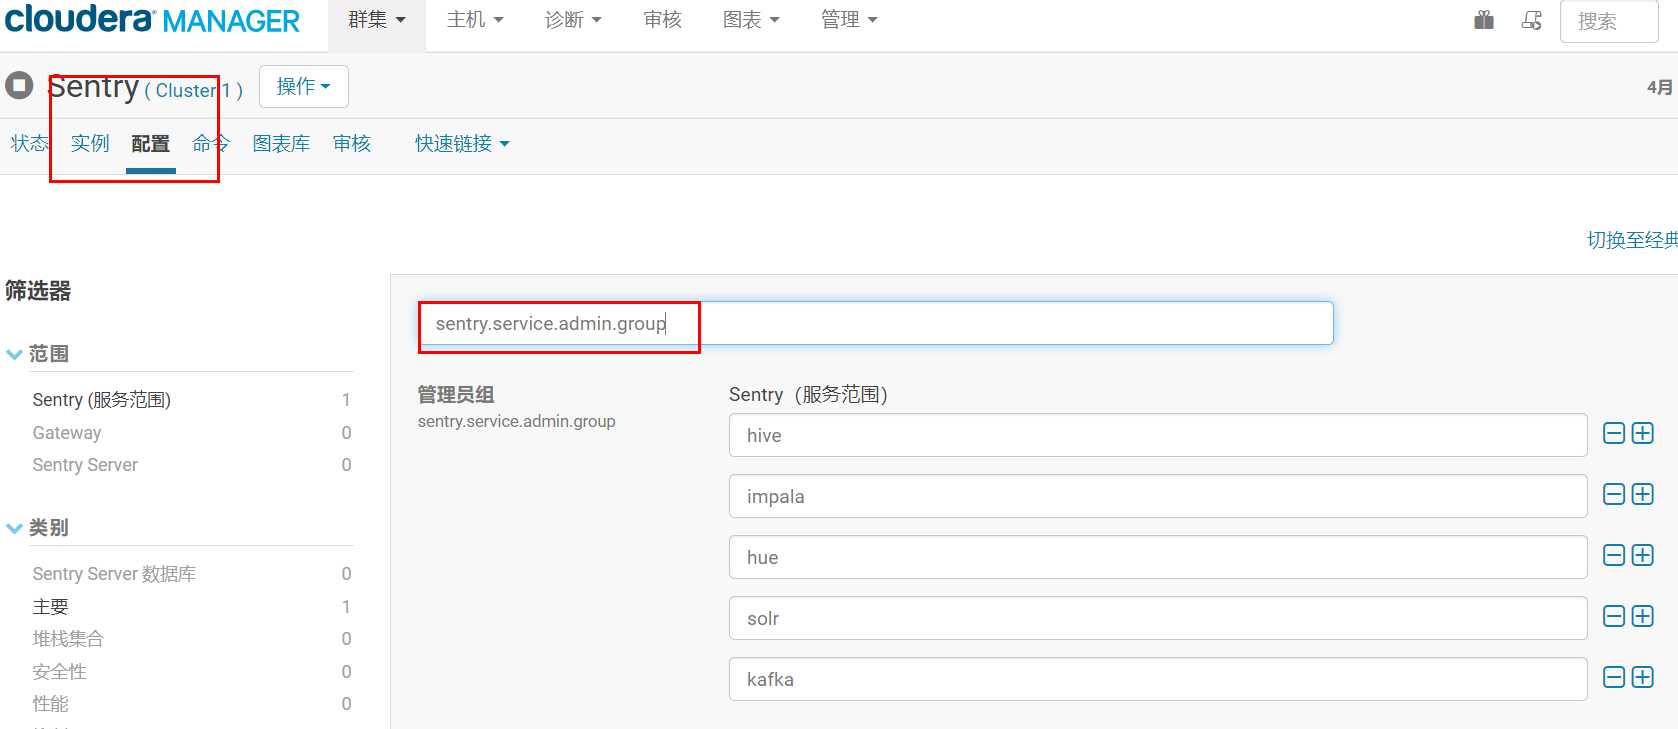The height and width of the screenshot is (729, 1678).
Task: Switch to the 审核 tab under Sentry
Action: point(352,144)
